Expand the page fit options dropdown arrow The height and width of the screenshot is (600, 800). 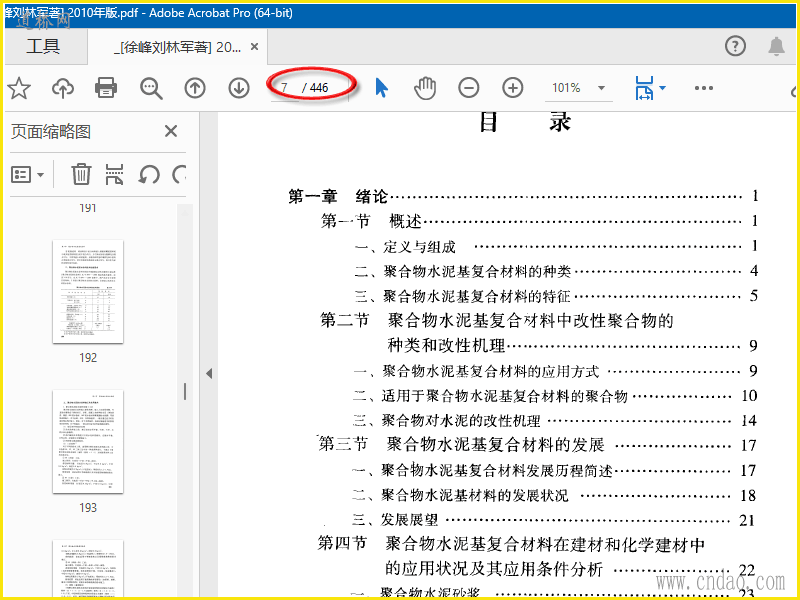[662, 88]
